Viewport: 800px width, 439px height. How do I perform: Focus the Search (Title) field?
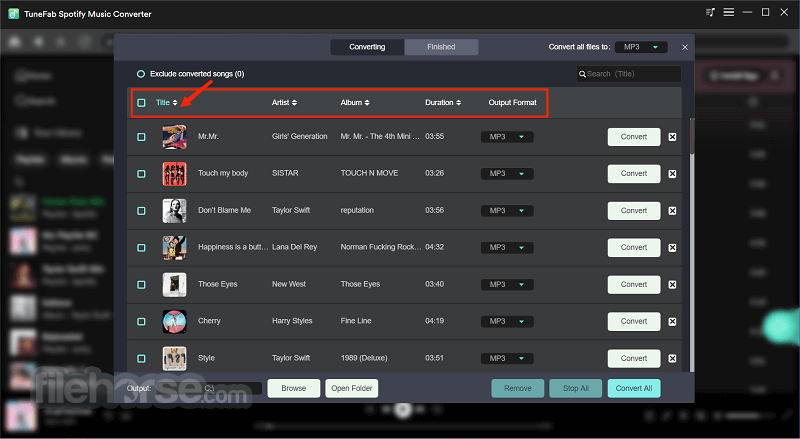pyautogui.click(x=629, y=74)
